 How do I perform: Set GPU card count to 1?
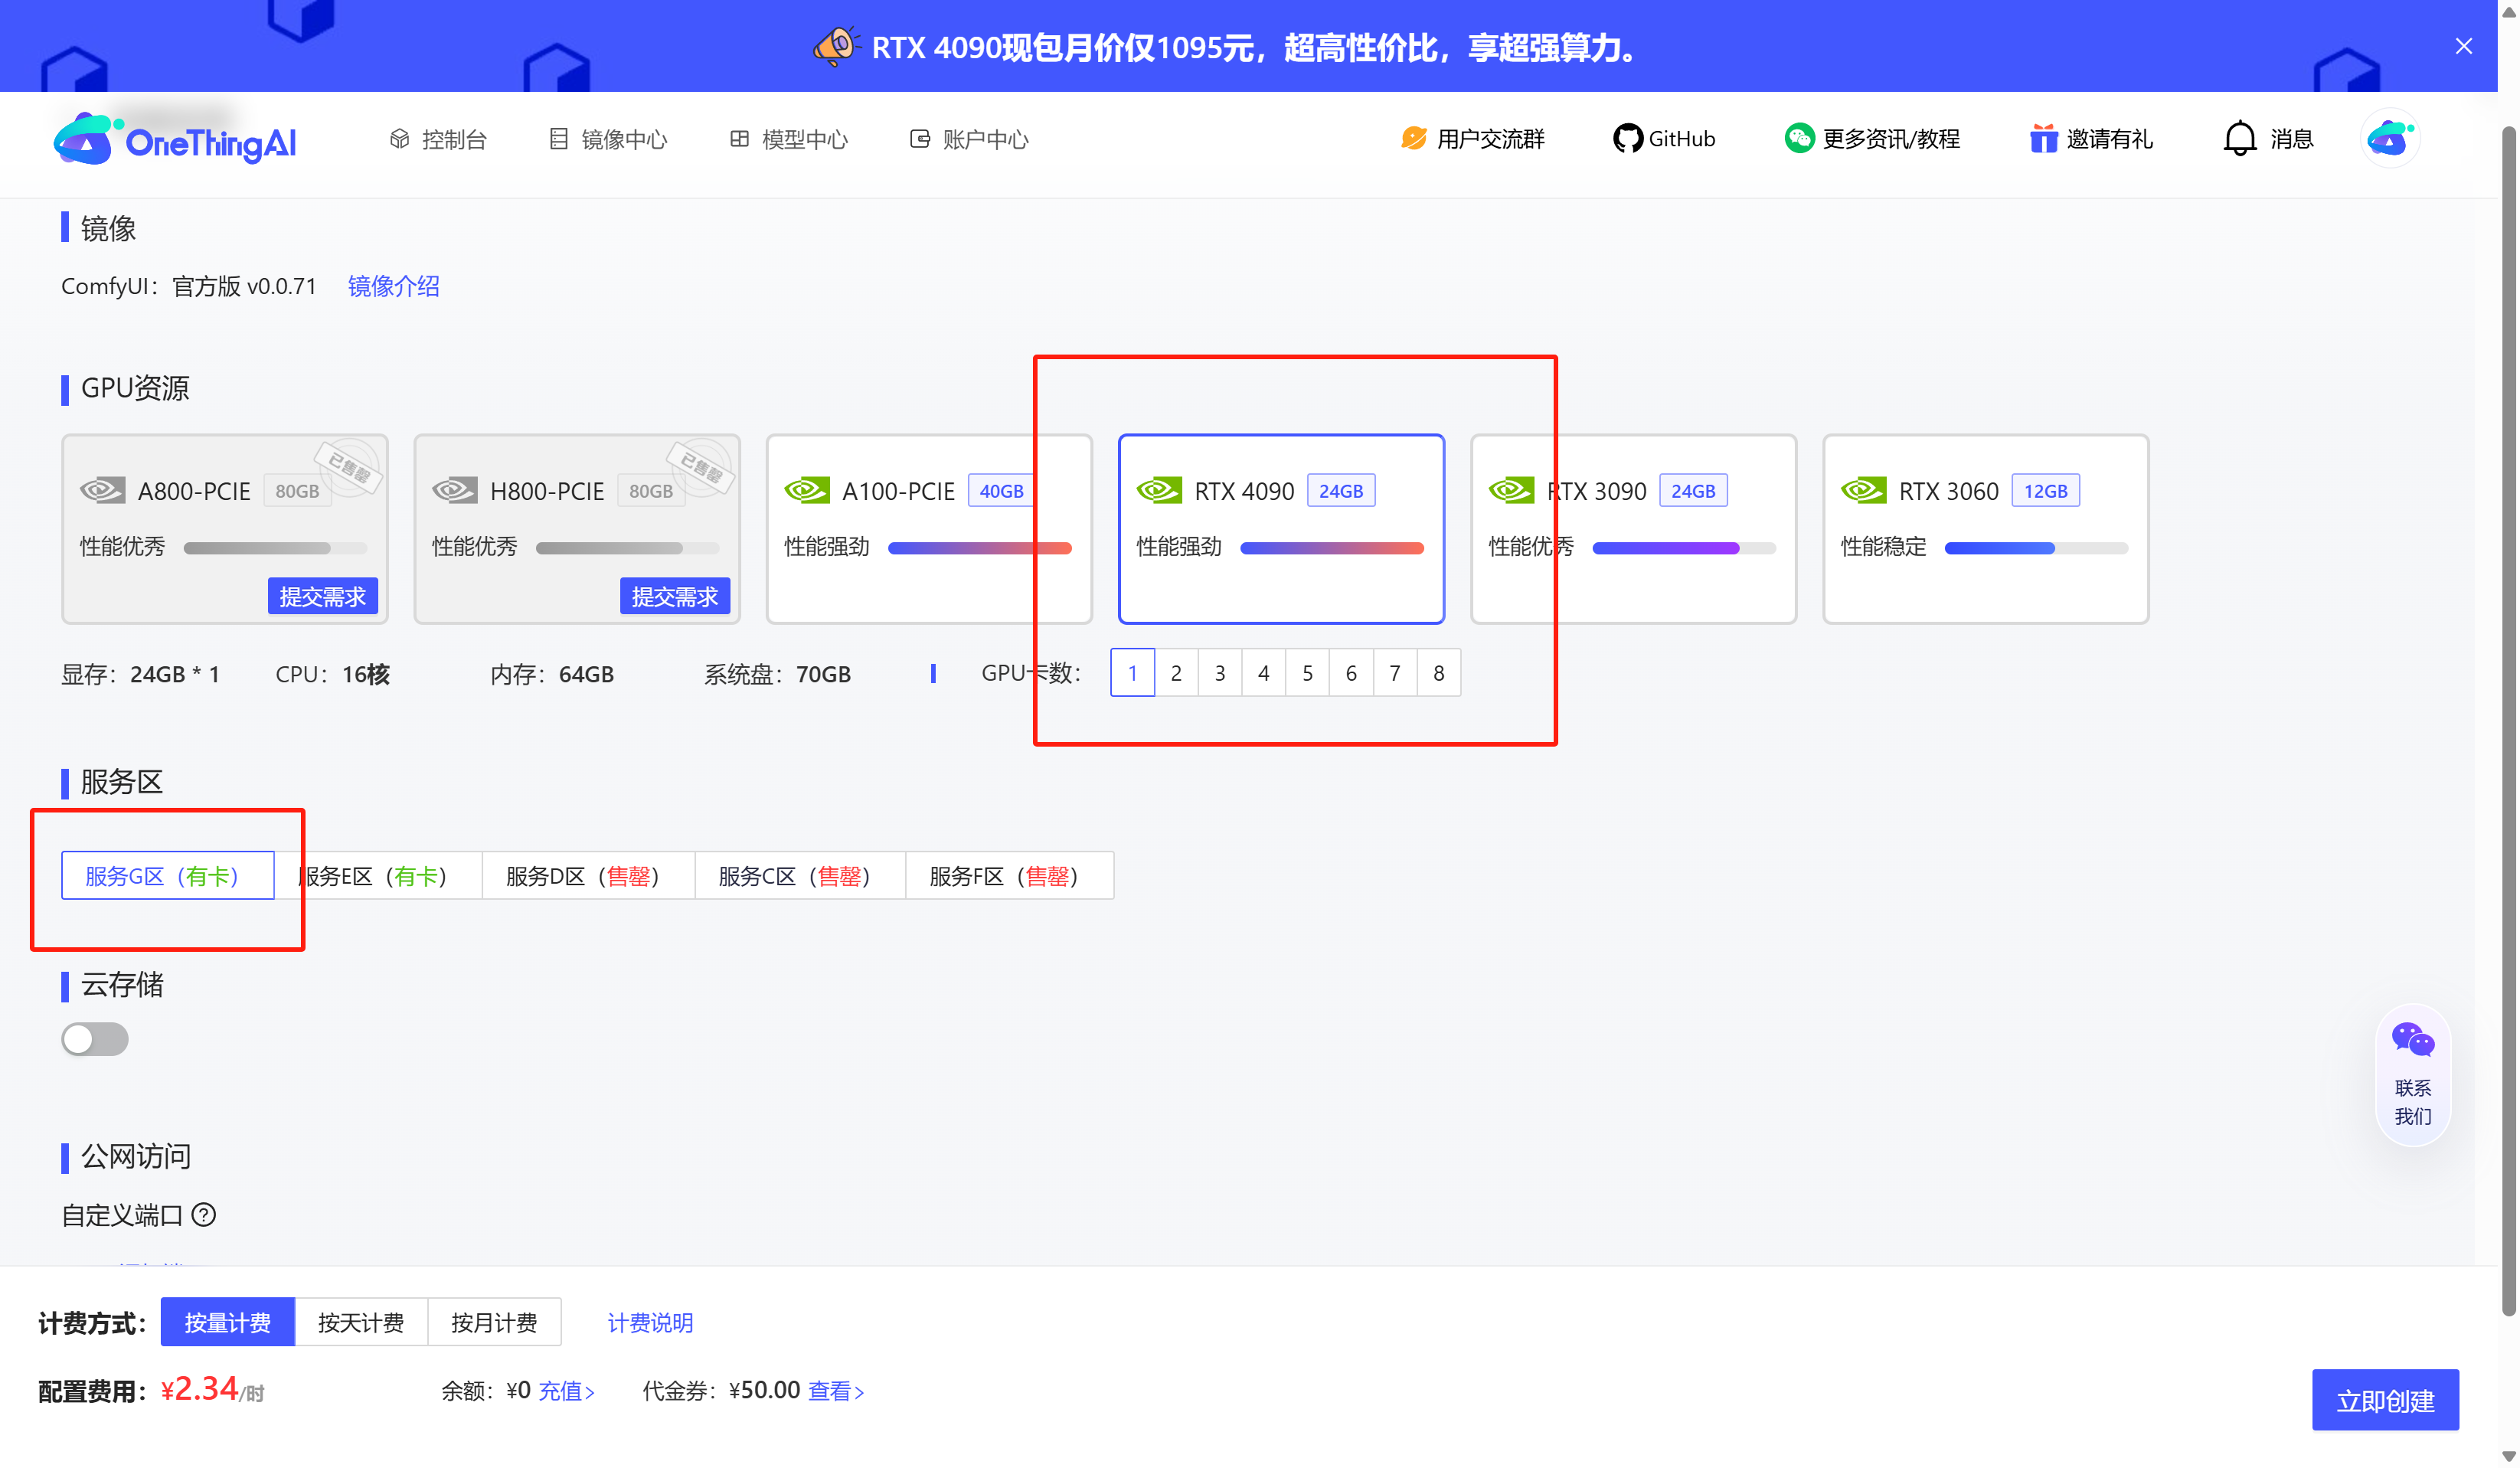click(1132, 673)
